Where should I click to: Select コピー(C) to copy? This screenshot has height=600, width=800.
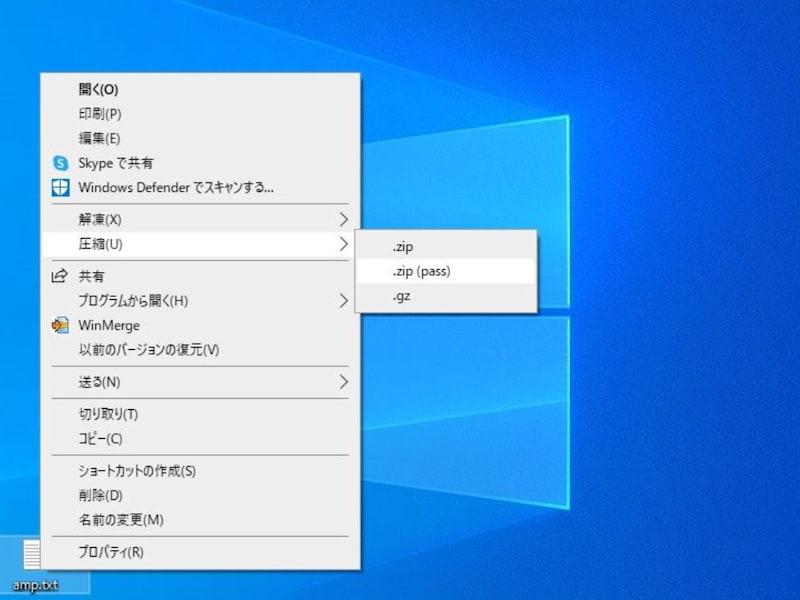[x=200, y=439]
